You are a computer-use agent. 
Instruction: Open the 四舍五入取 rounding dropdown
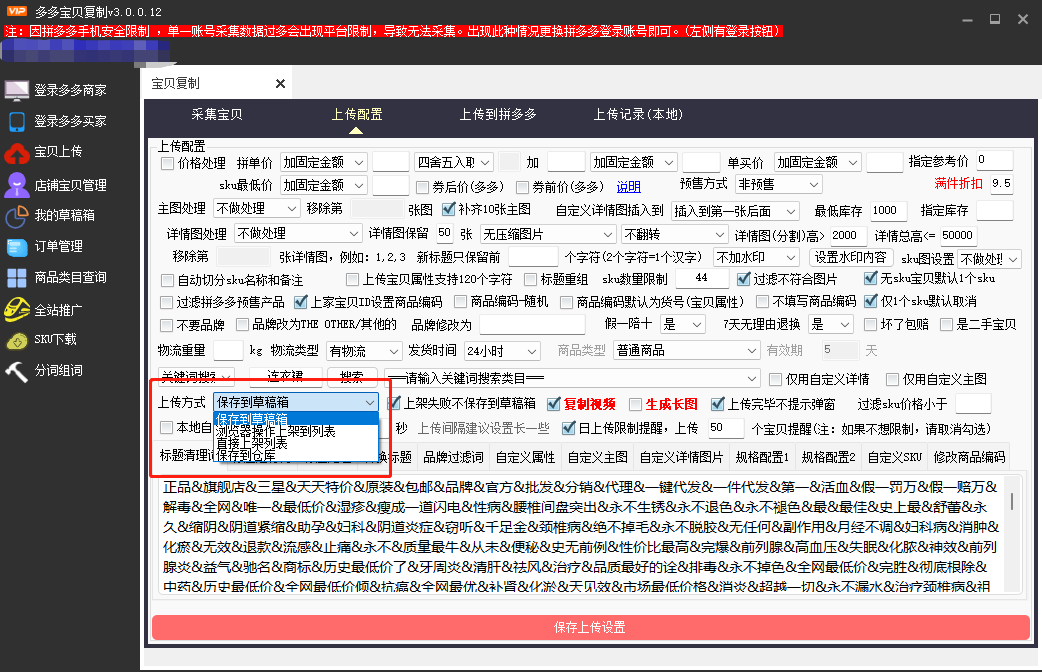pos(453,162)
